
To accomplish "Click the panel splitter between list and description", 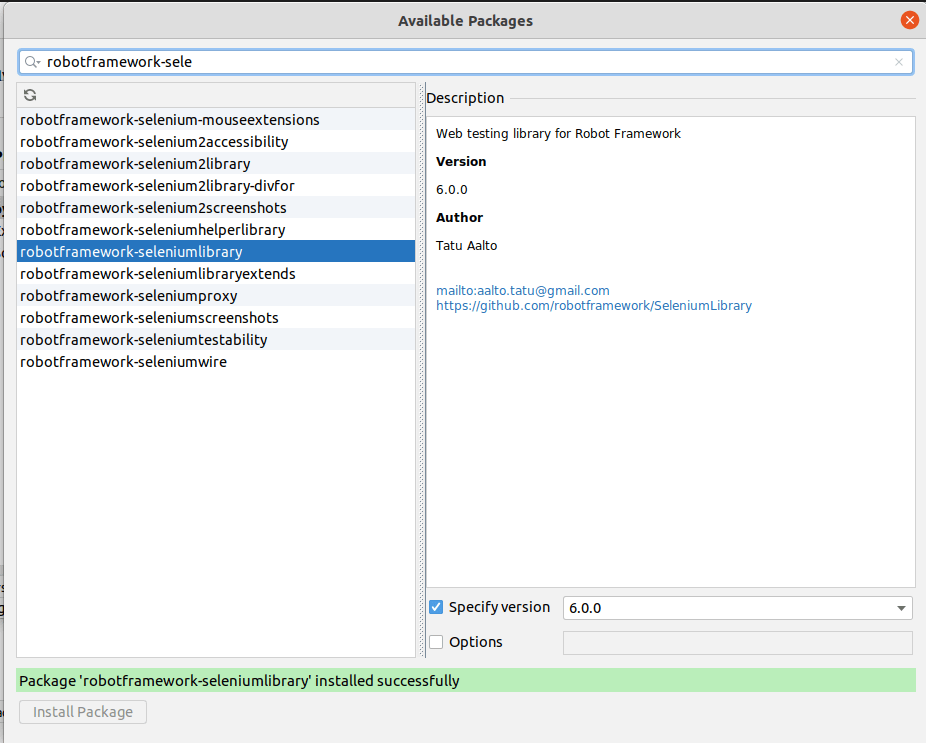I will 421,370.
